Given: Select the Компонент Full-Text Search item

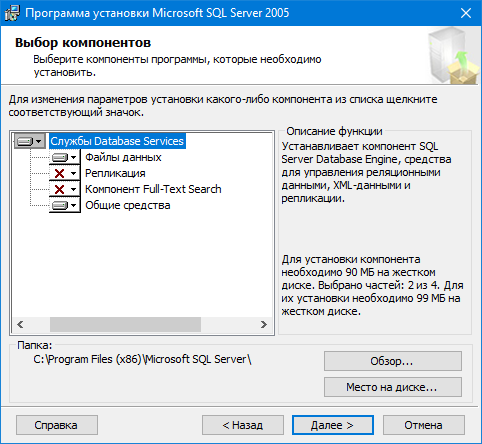Looking at the screenshot, I should pyautogui.click(x=153, y=189).
